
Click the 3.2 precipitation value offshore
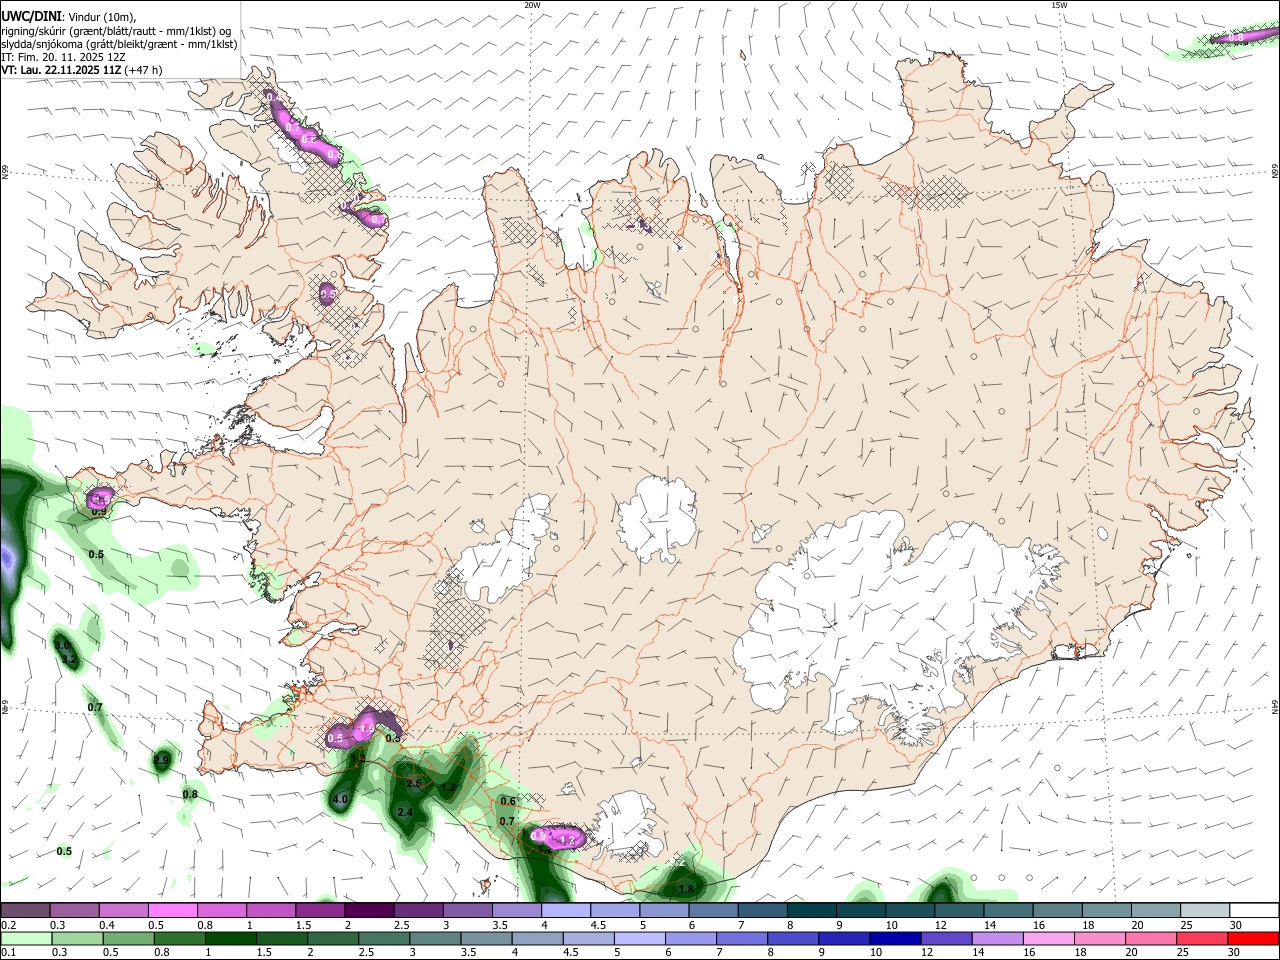click(x=69, y=660)
